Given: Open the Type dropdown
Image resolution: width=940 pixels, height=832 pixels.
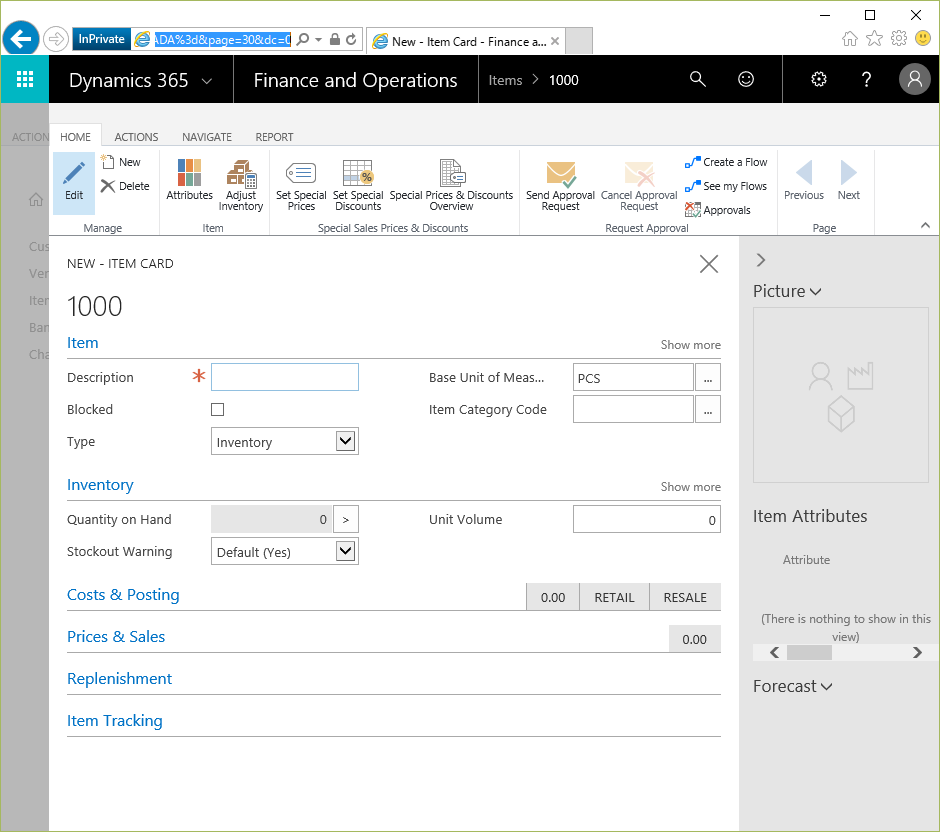Looking at the screenshot, I should point(345,441).
